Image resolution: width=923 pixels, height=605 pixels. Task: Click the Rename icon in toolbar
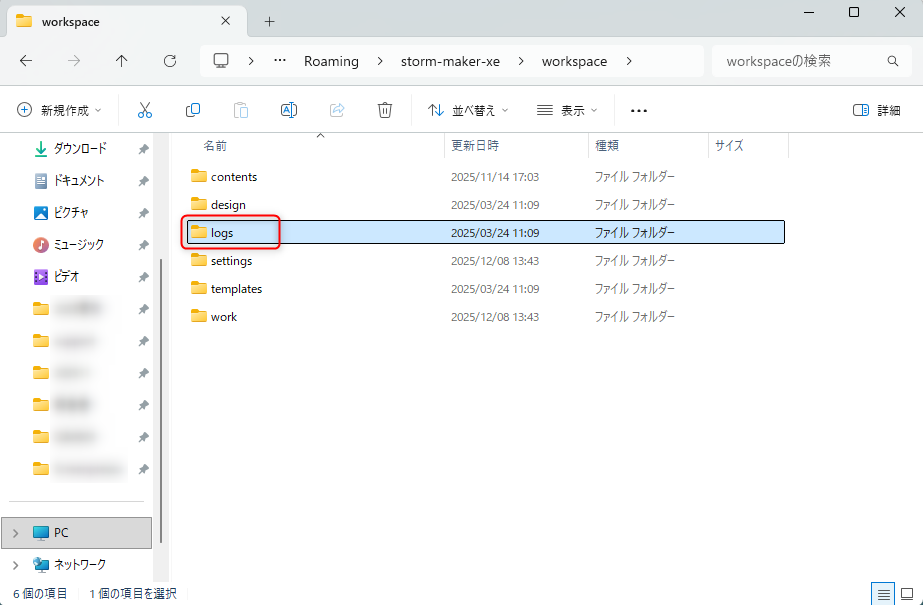(289, 110)
